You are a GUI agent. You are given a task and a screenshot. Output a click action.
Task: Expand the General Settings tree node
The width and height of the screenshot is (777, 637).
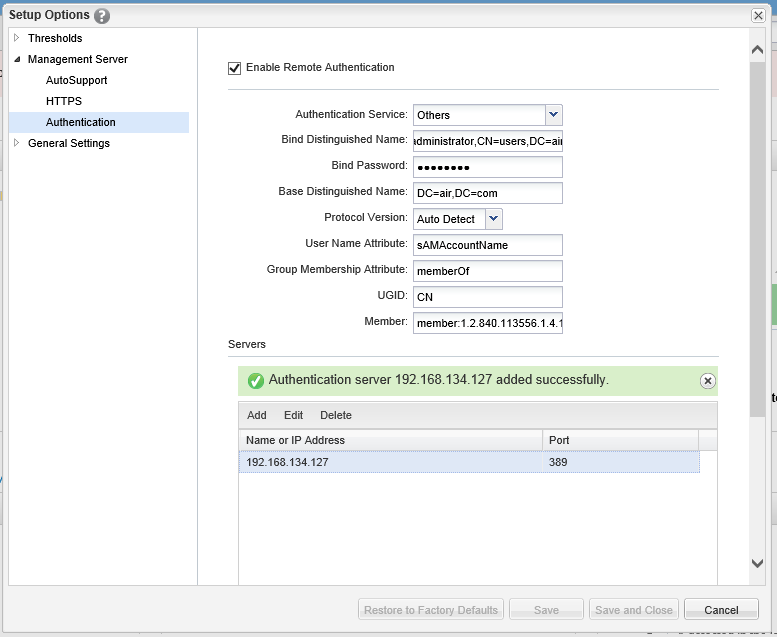coord(17,143)
